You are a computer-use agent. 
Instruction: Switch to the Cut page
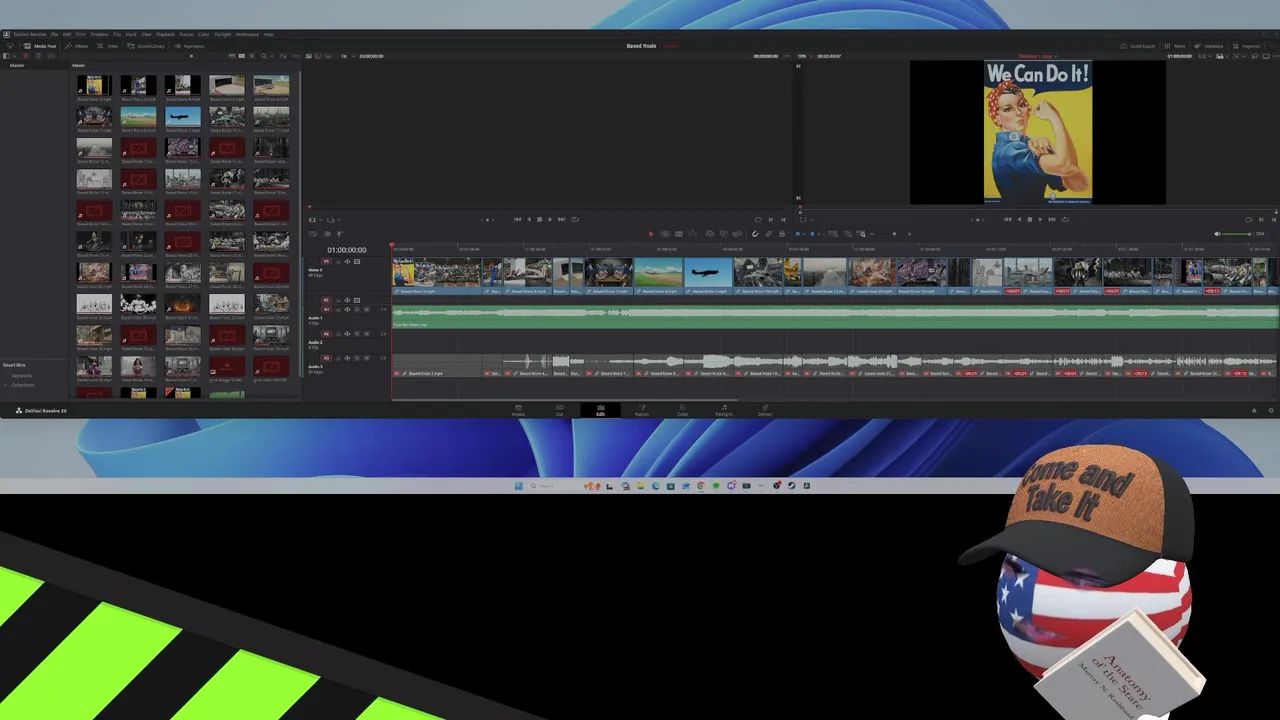click(x=559, y=410)
